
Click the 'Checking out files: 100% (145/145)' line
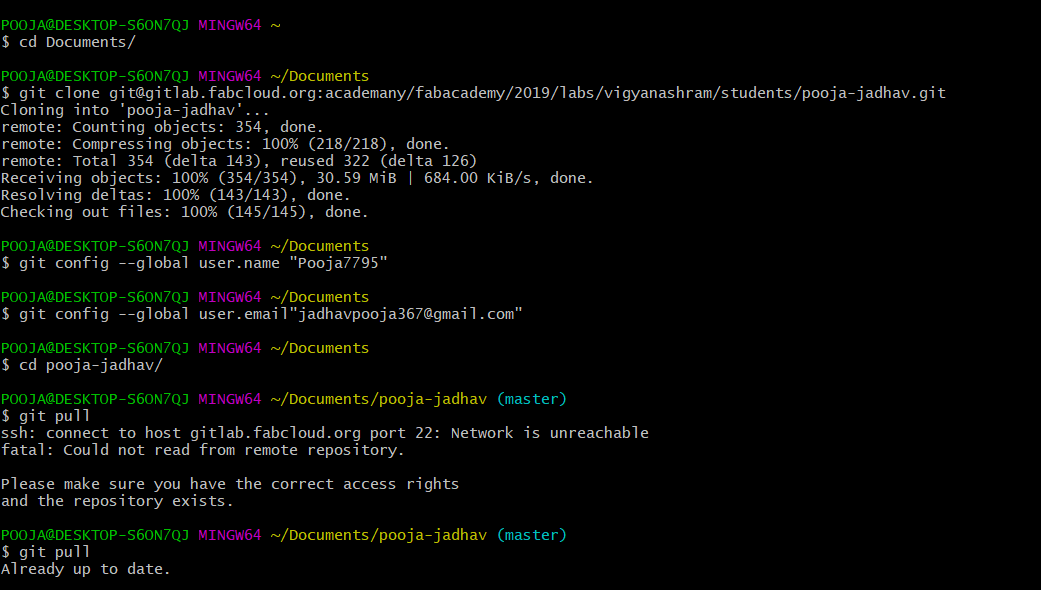[x=185, y=212]
